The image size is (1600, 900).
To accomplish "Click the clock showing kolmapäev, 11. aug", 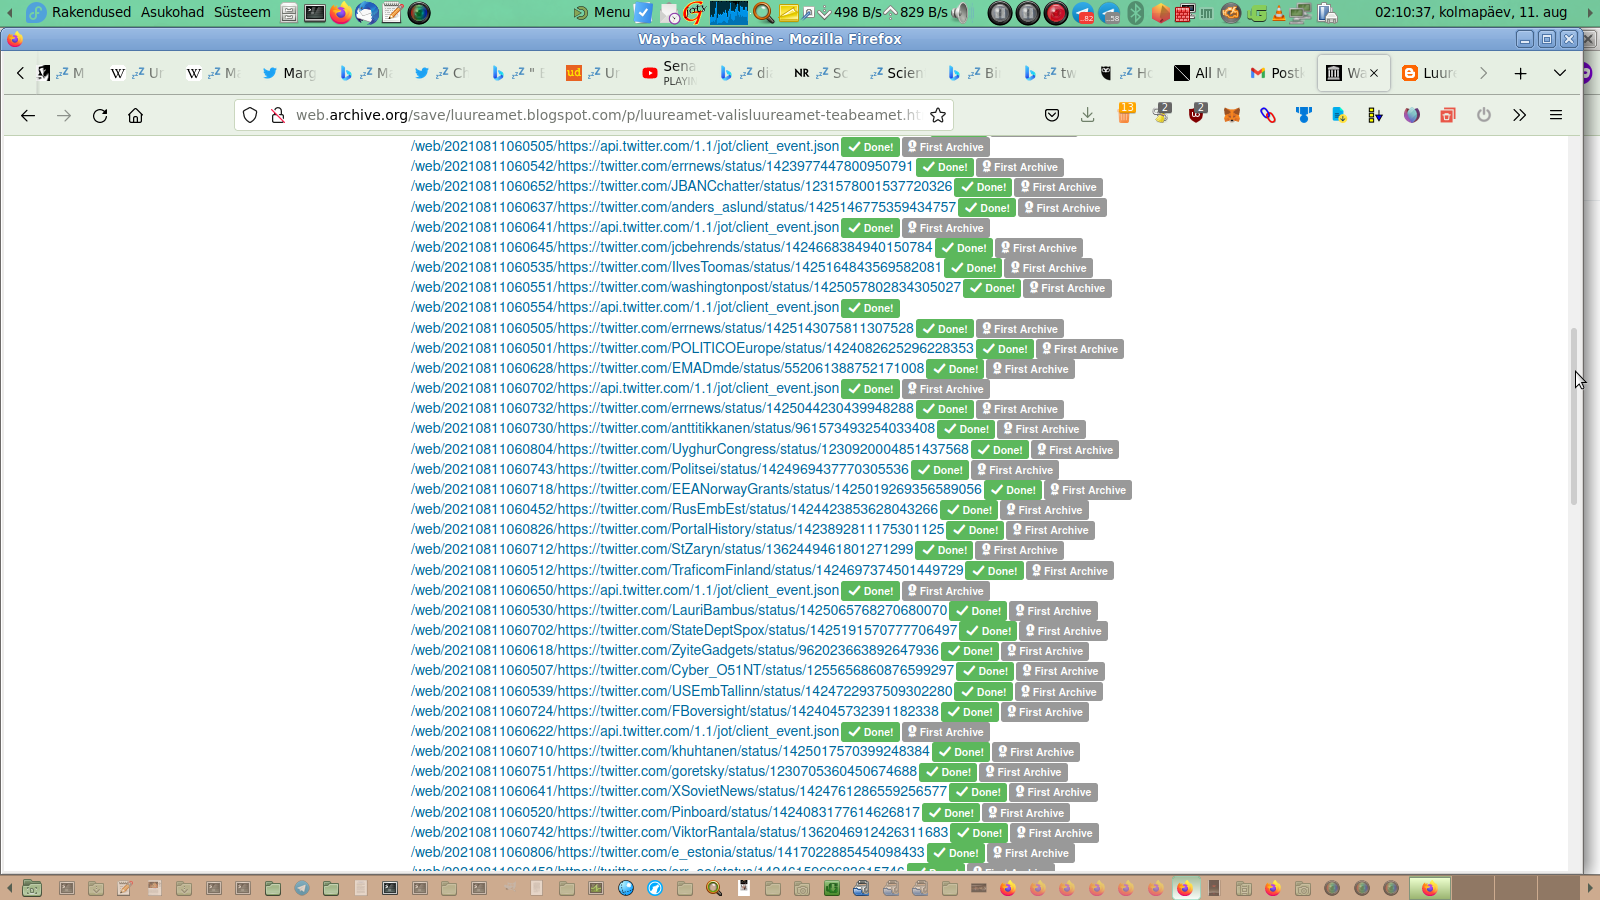I will tap(1471, 12).
